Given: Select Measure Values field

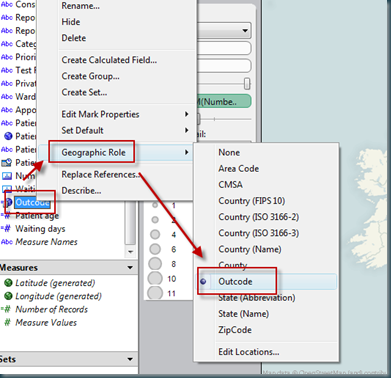Looking at the screenshot, I should pyautogui.click(x=46, y=323).
